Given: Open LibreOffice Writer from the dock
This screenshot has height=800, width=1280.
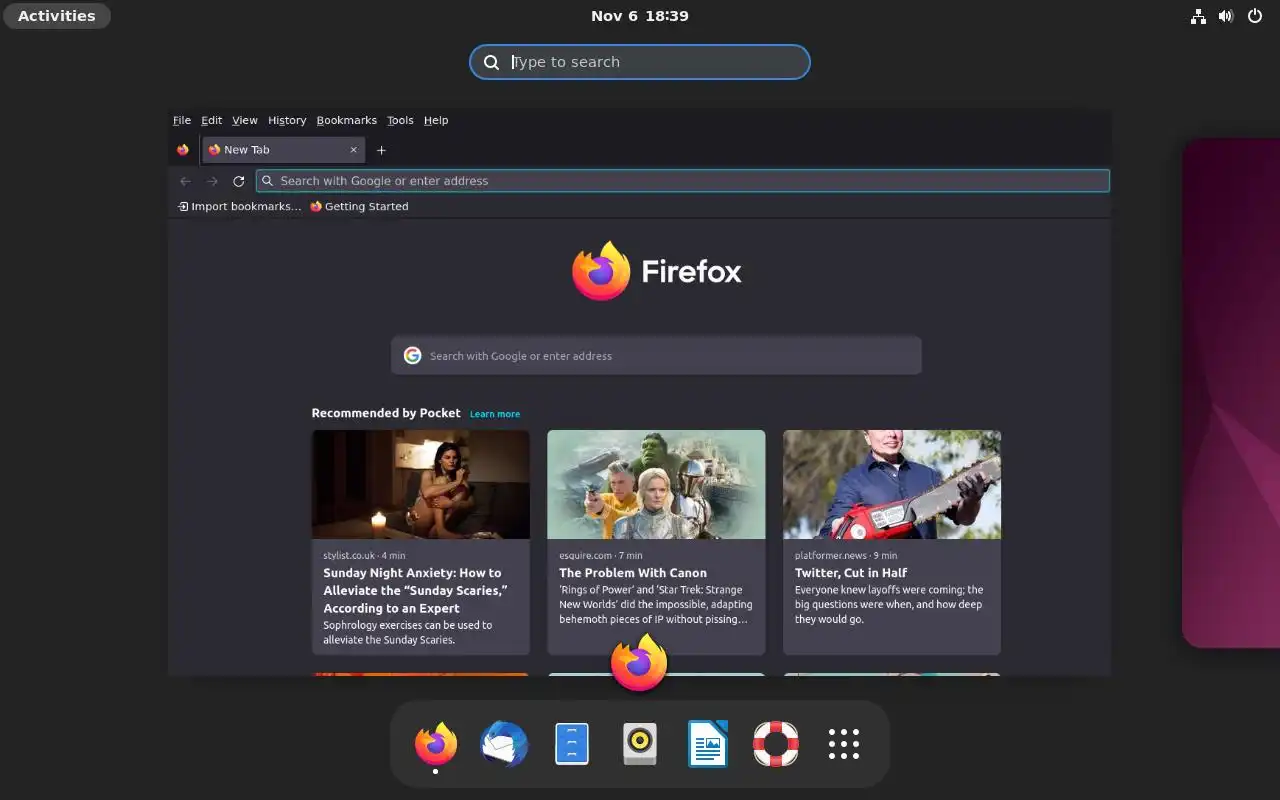Looking at the screenshot, I should click(708, 744).
